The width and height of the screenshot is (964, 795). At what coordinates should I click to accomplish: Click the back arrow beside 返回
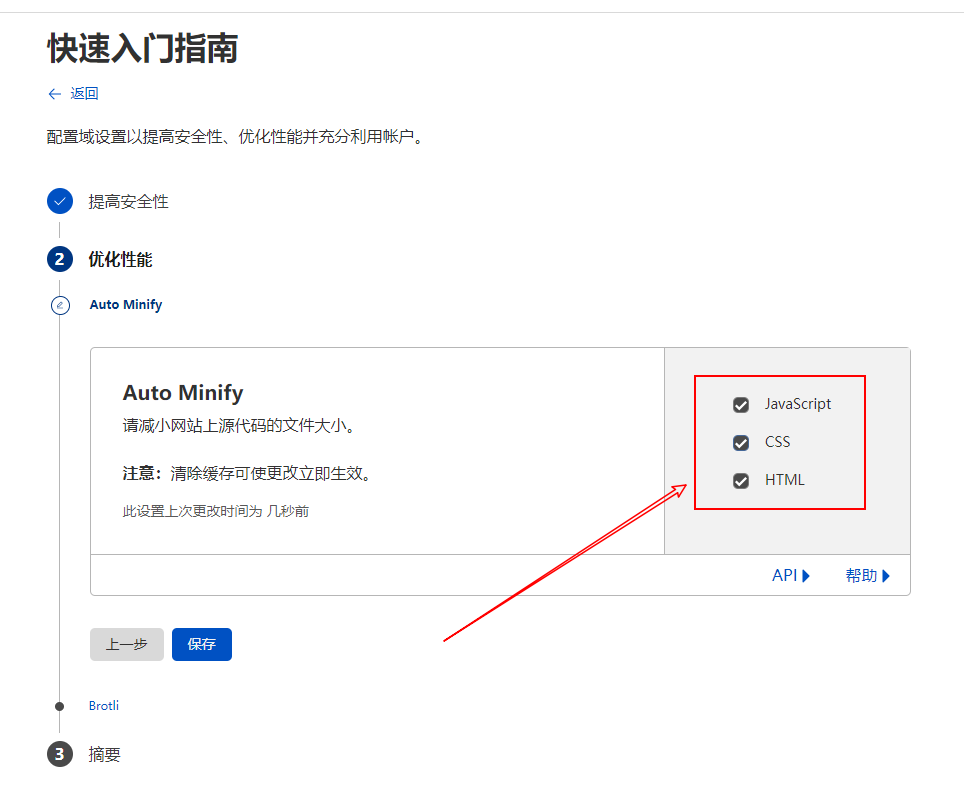point(55,93)
